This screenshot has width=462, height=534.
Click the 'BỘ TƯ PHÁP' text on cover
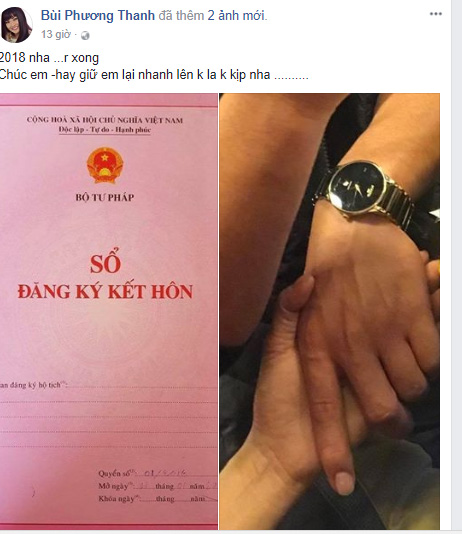(105, 197)
